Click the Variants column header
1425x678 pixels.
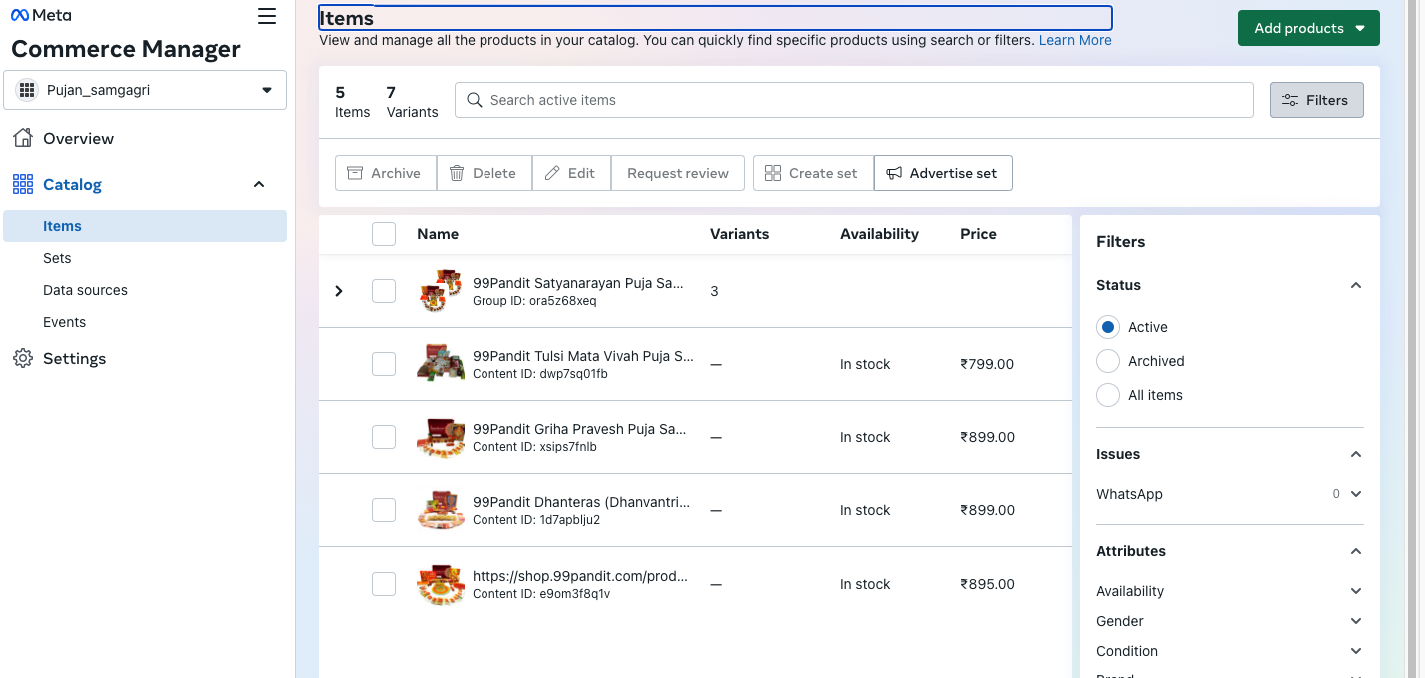tap(739, 234)
